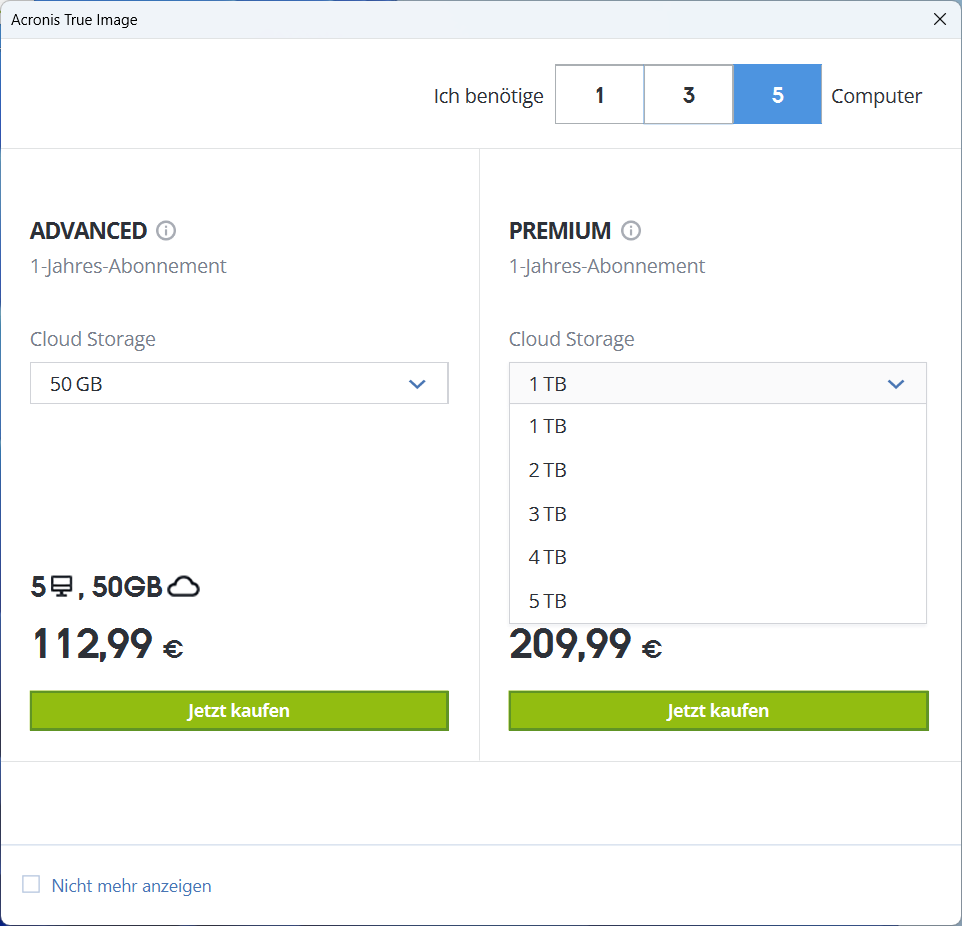The width and height of the screenshot is (962, 926).
Task: Click the info icon next to PREMIUM
Action: [x=630, y=231]
